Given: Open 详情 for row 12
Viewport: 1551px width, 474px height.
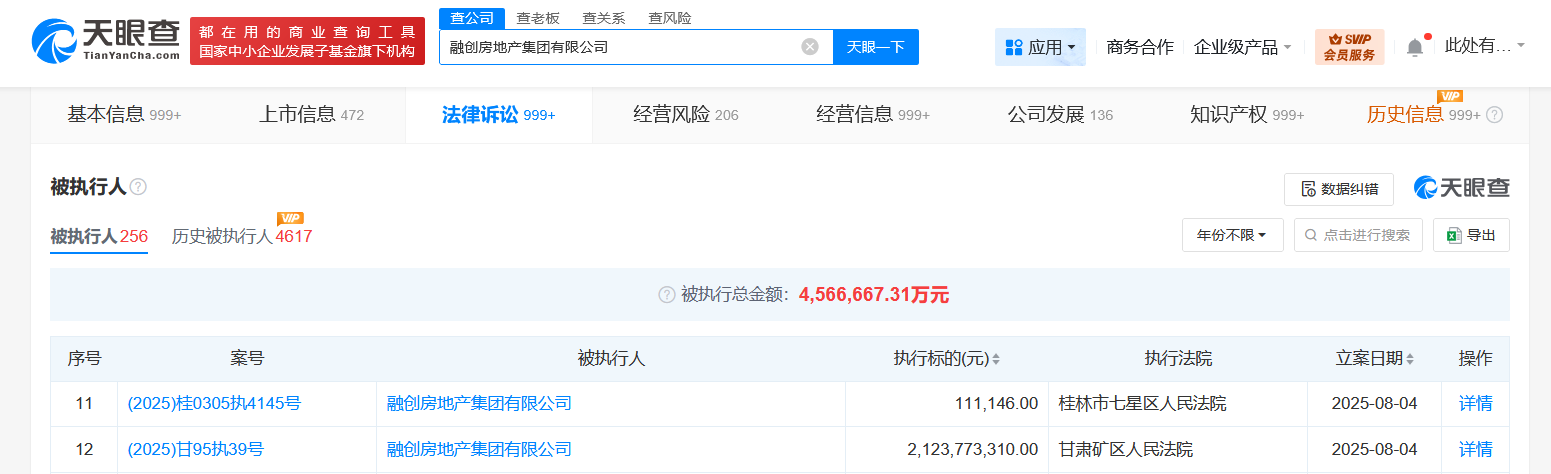Looking at the screenshot, I should point(1476,449).
